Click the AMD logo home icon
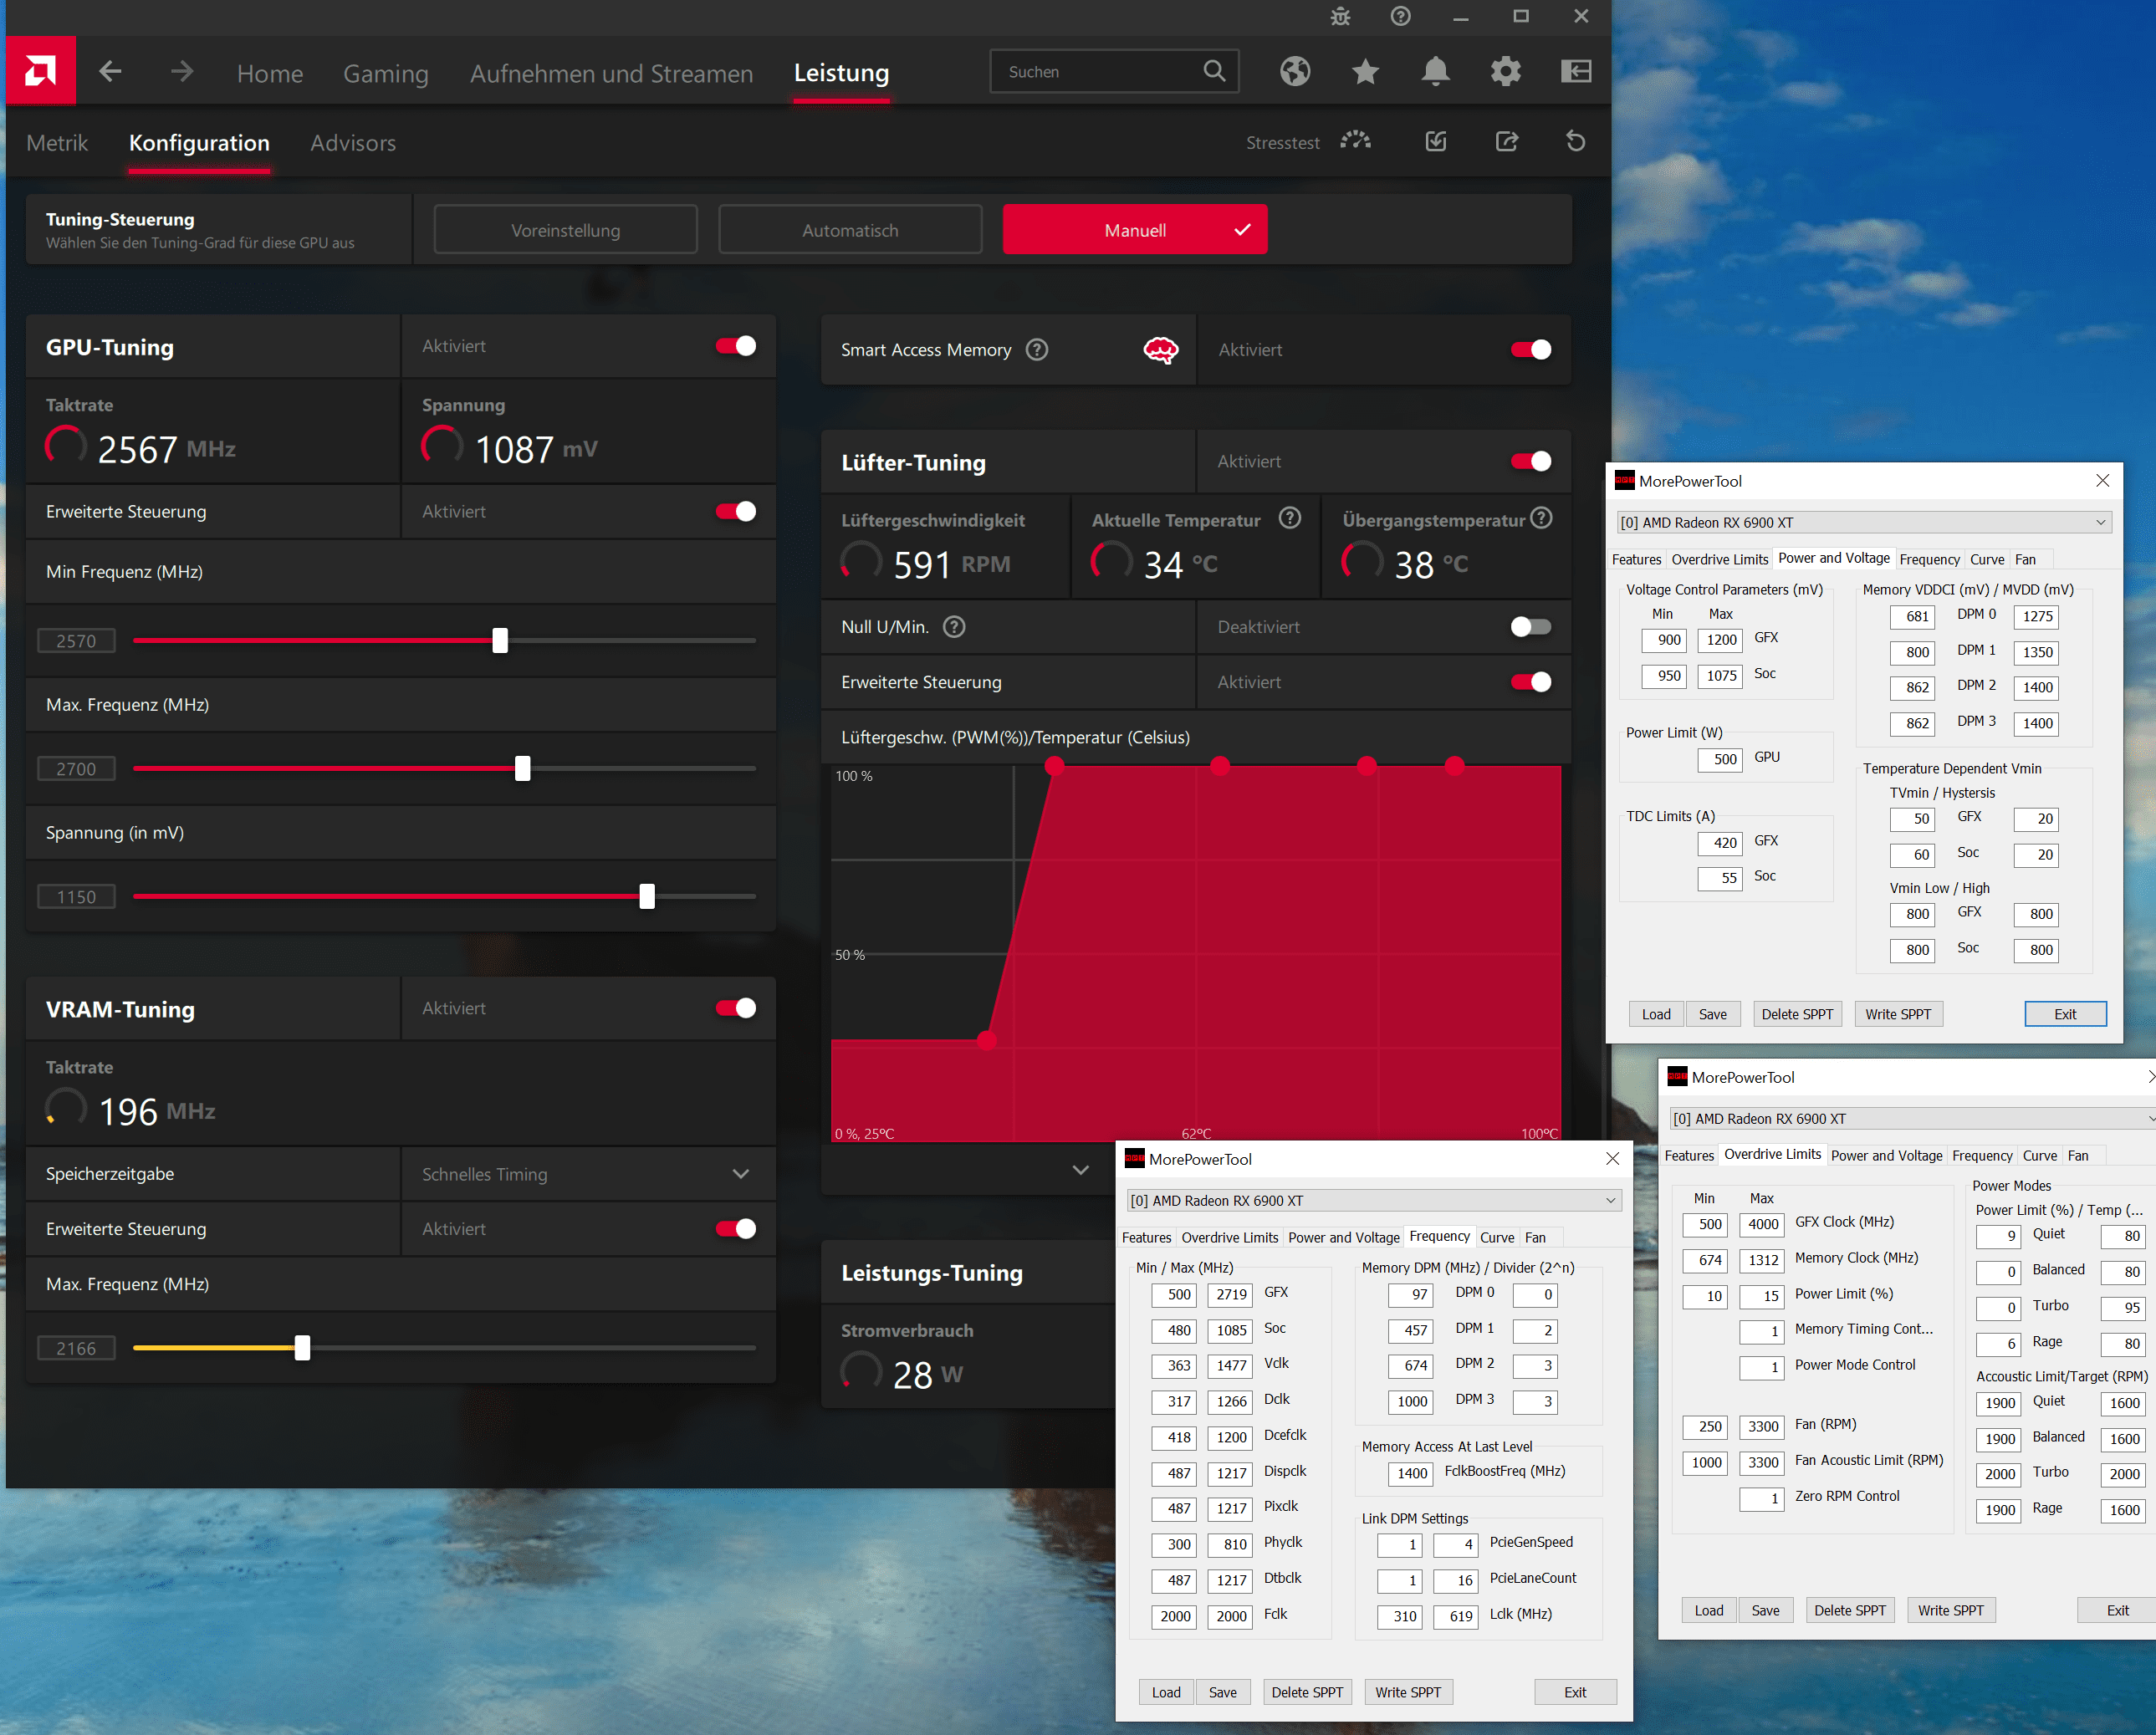 (40, 71)
